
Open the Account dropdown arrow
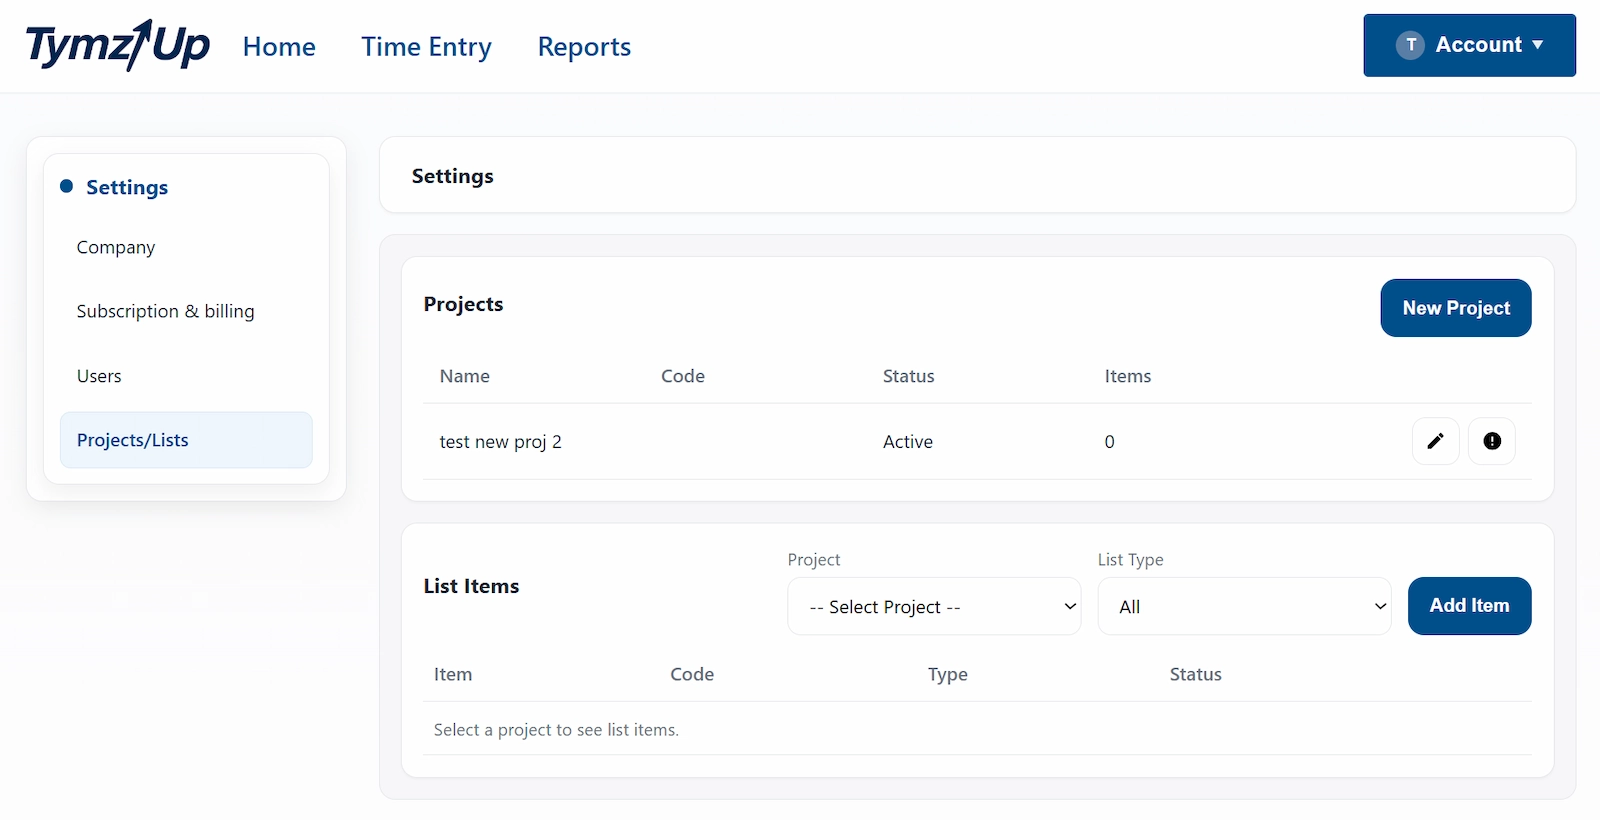click(x=1538, y=45)
